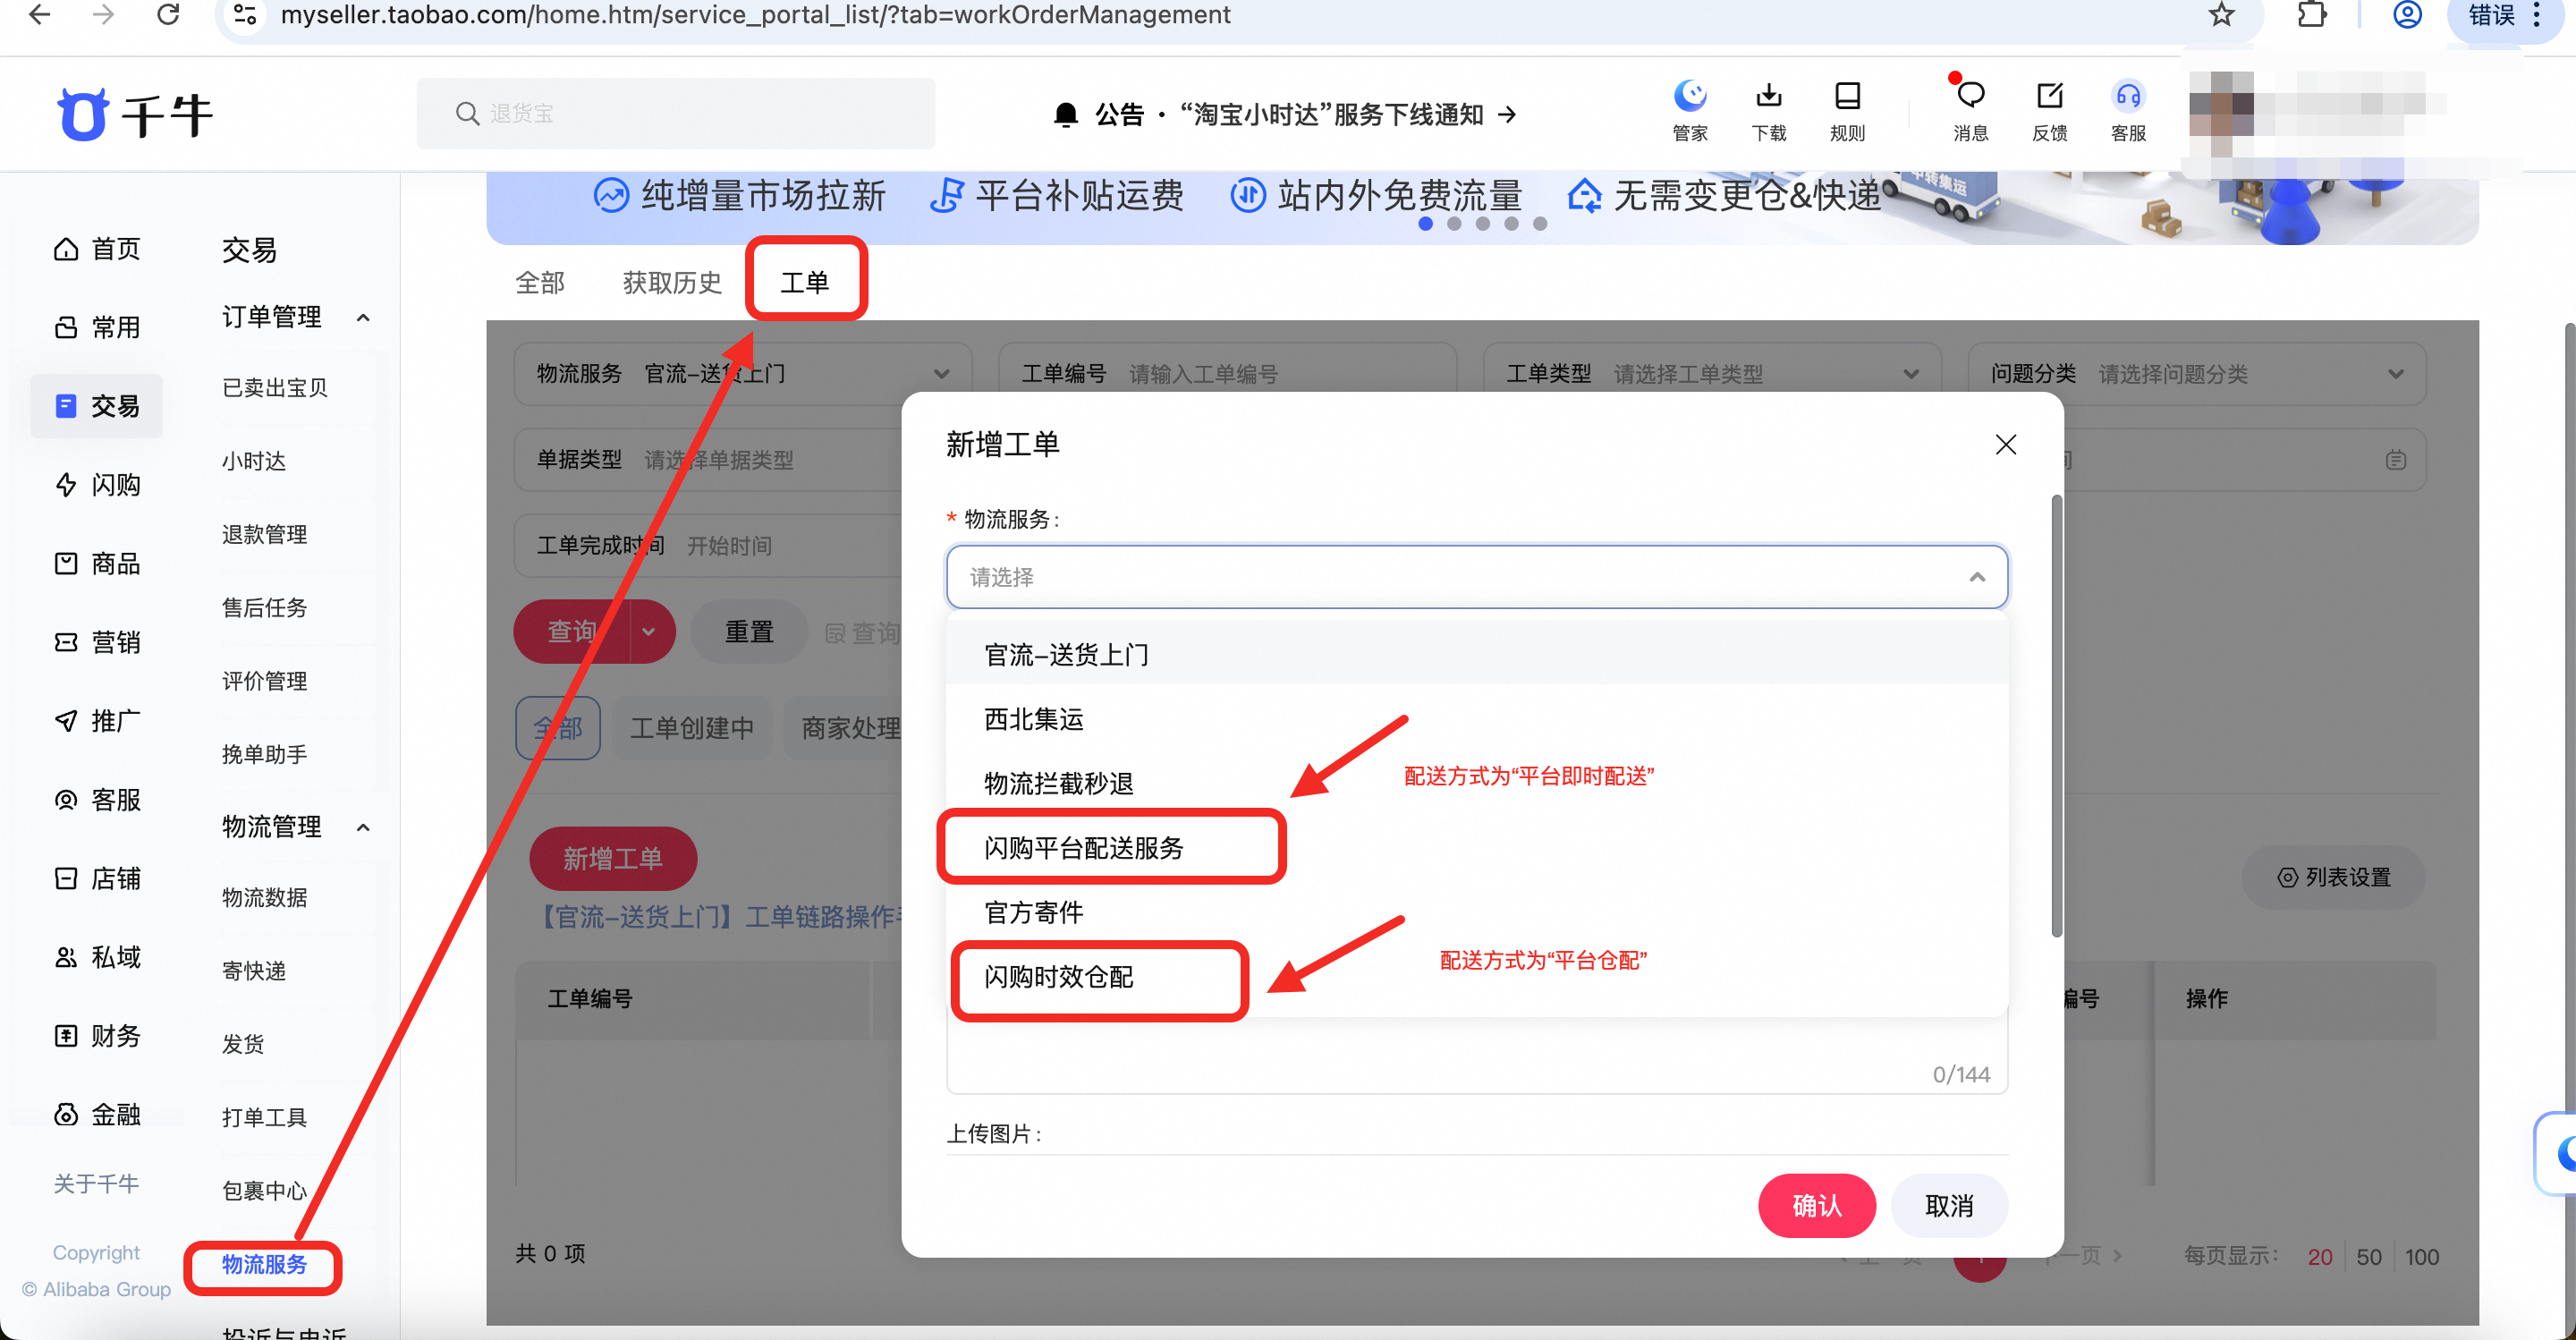Filter by 工单创建中 status
The height and width of the screenshot is (1340, 2576).
point(691,728)
